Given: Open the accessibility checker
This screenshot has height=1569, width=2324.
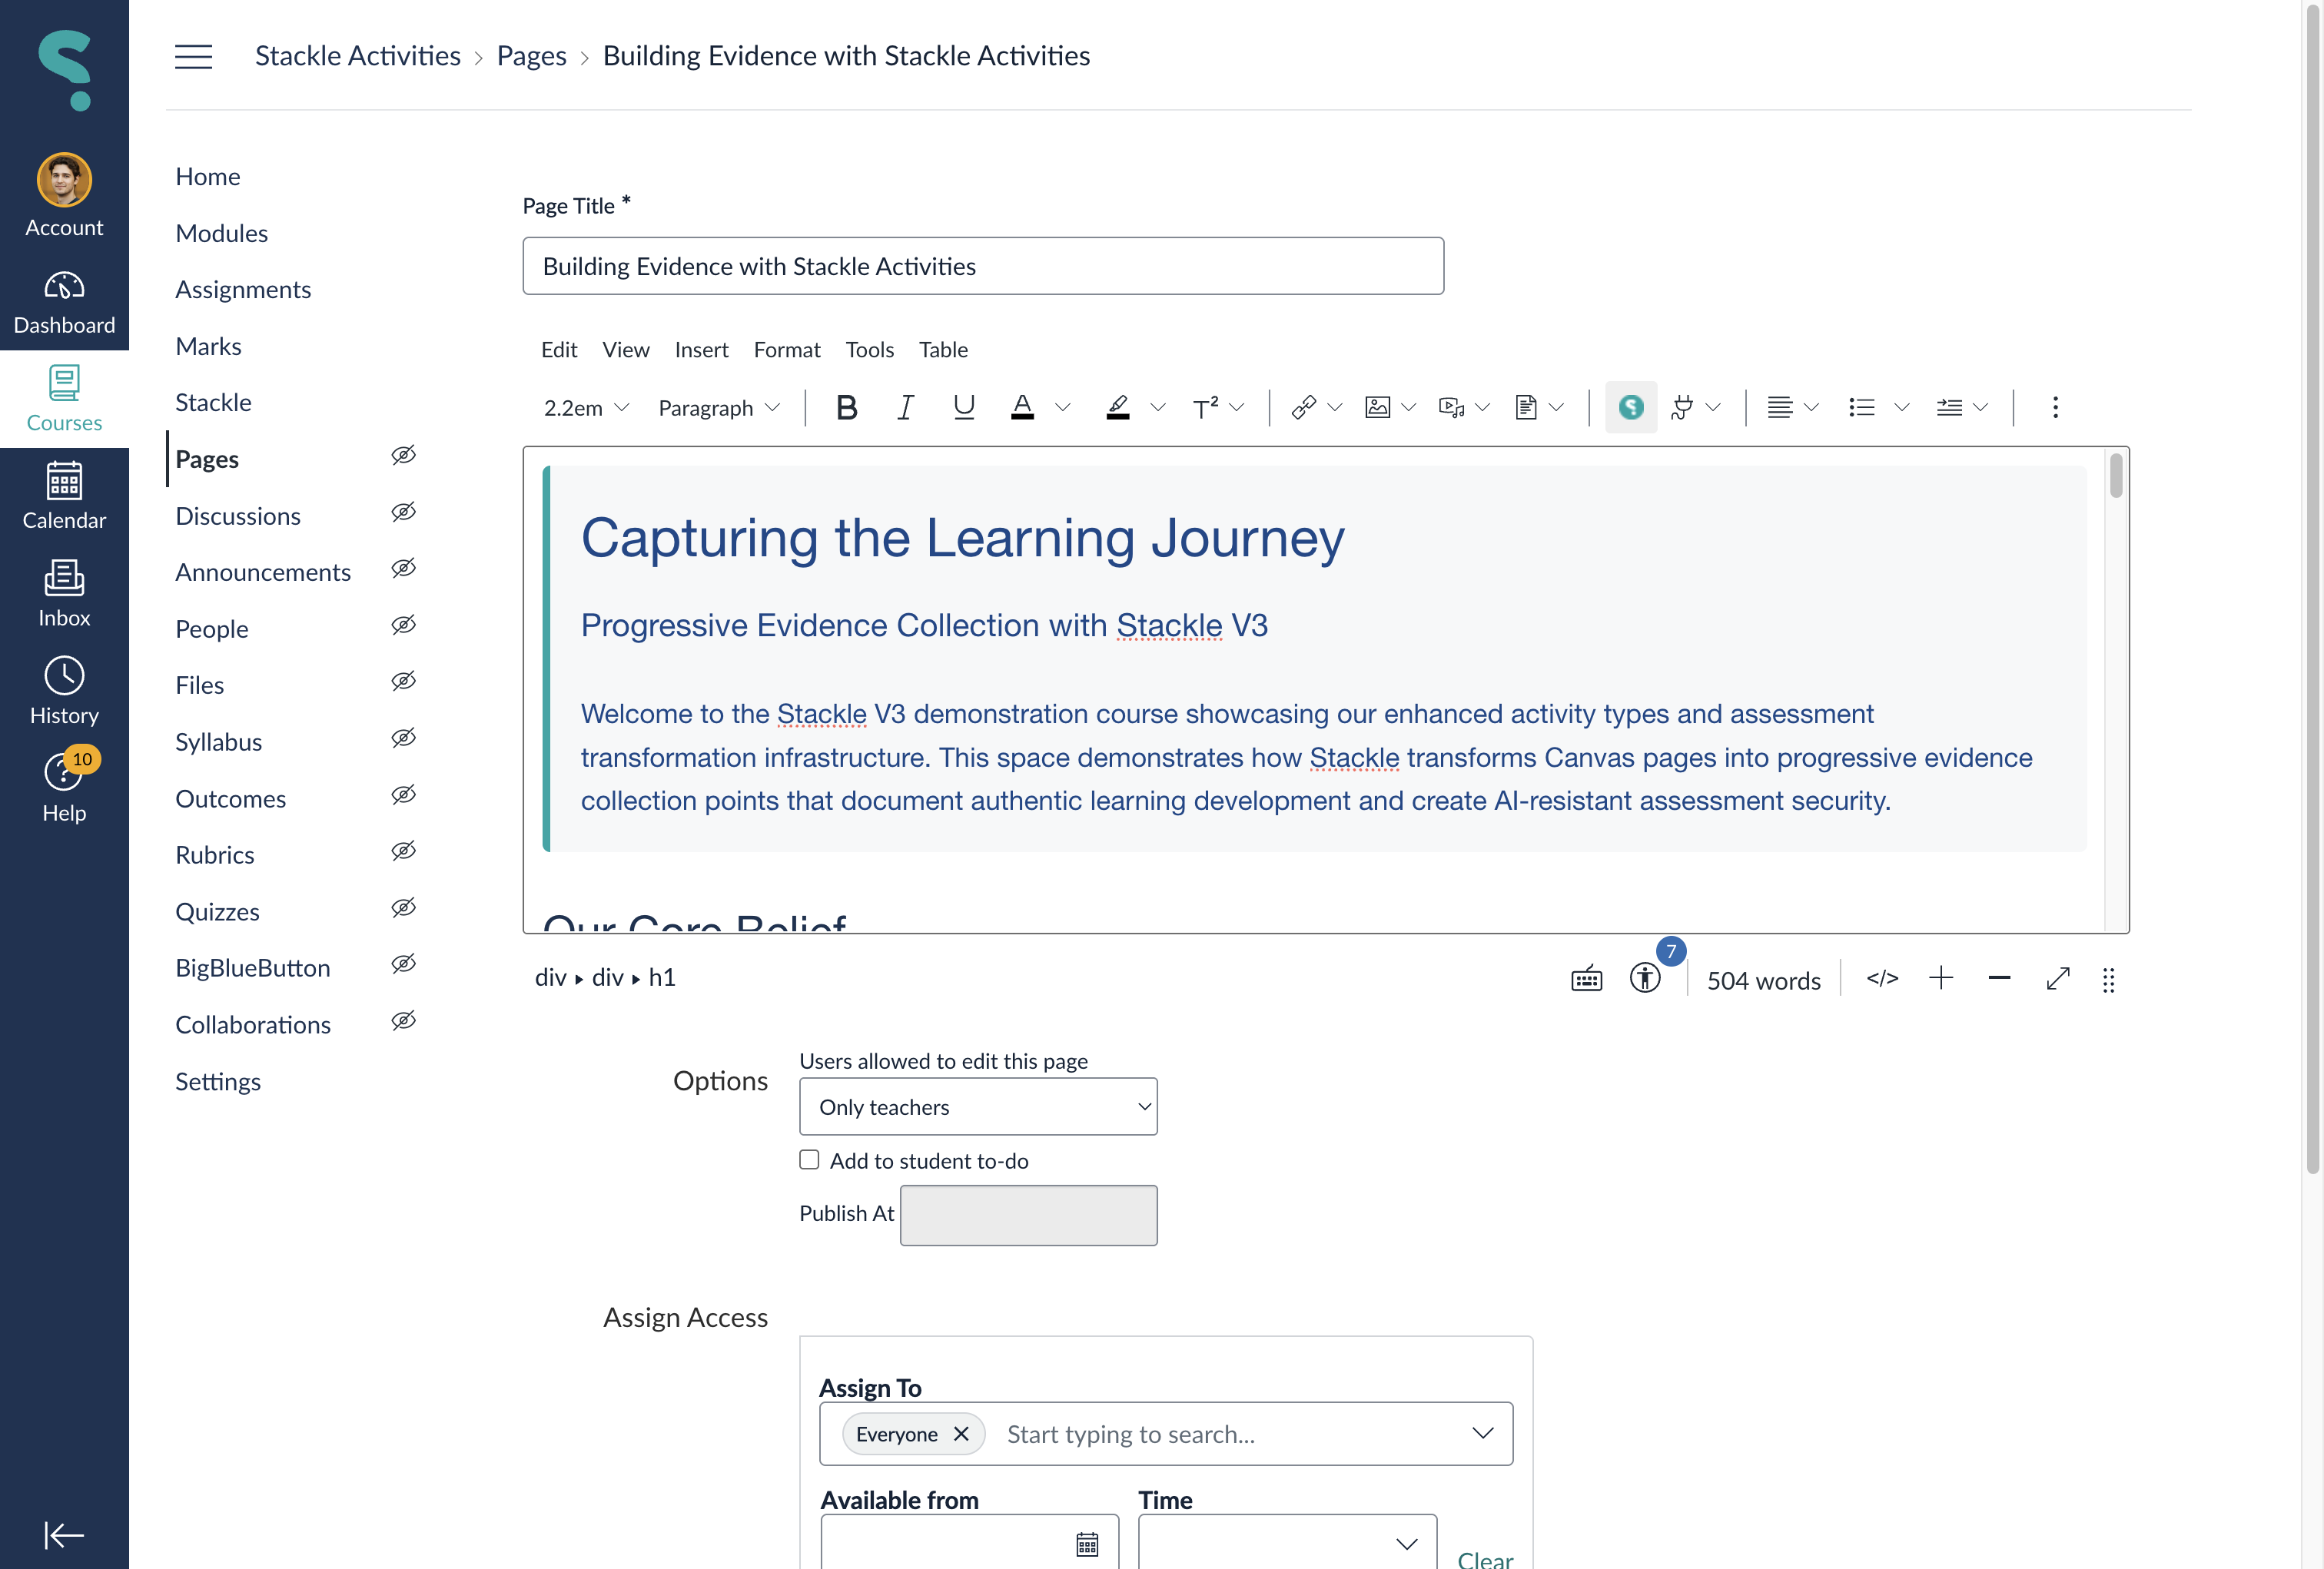Looking at the screenshot, I should pyautogui.click(x=1645, y=979).
